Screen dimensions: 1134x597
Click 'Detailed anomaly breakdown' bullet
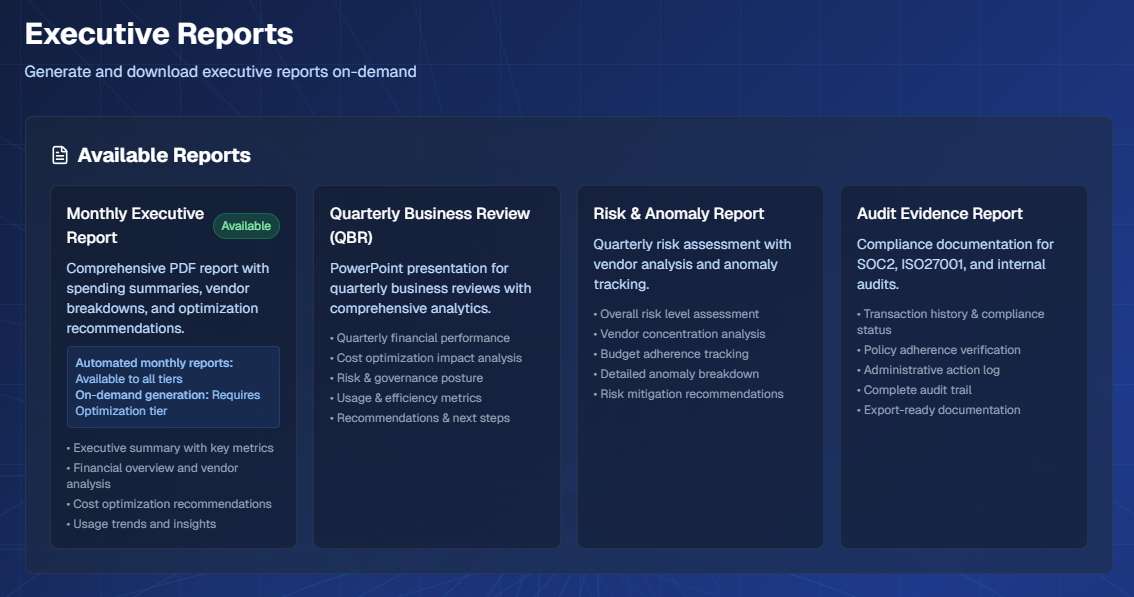[676, 374]
